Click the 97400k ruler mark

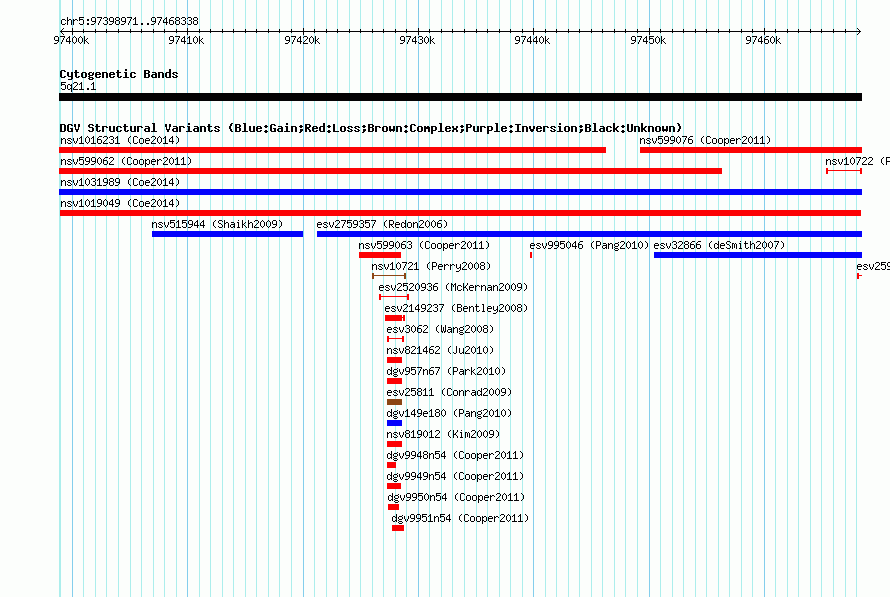[71, 40]
